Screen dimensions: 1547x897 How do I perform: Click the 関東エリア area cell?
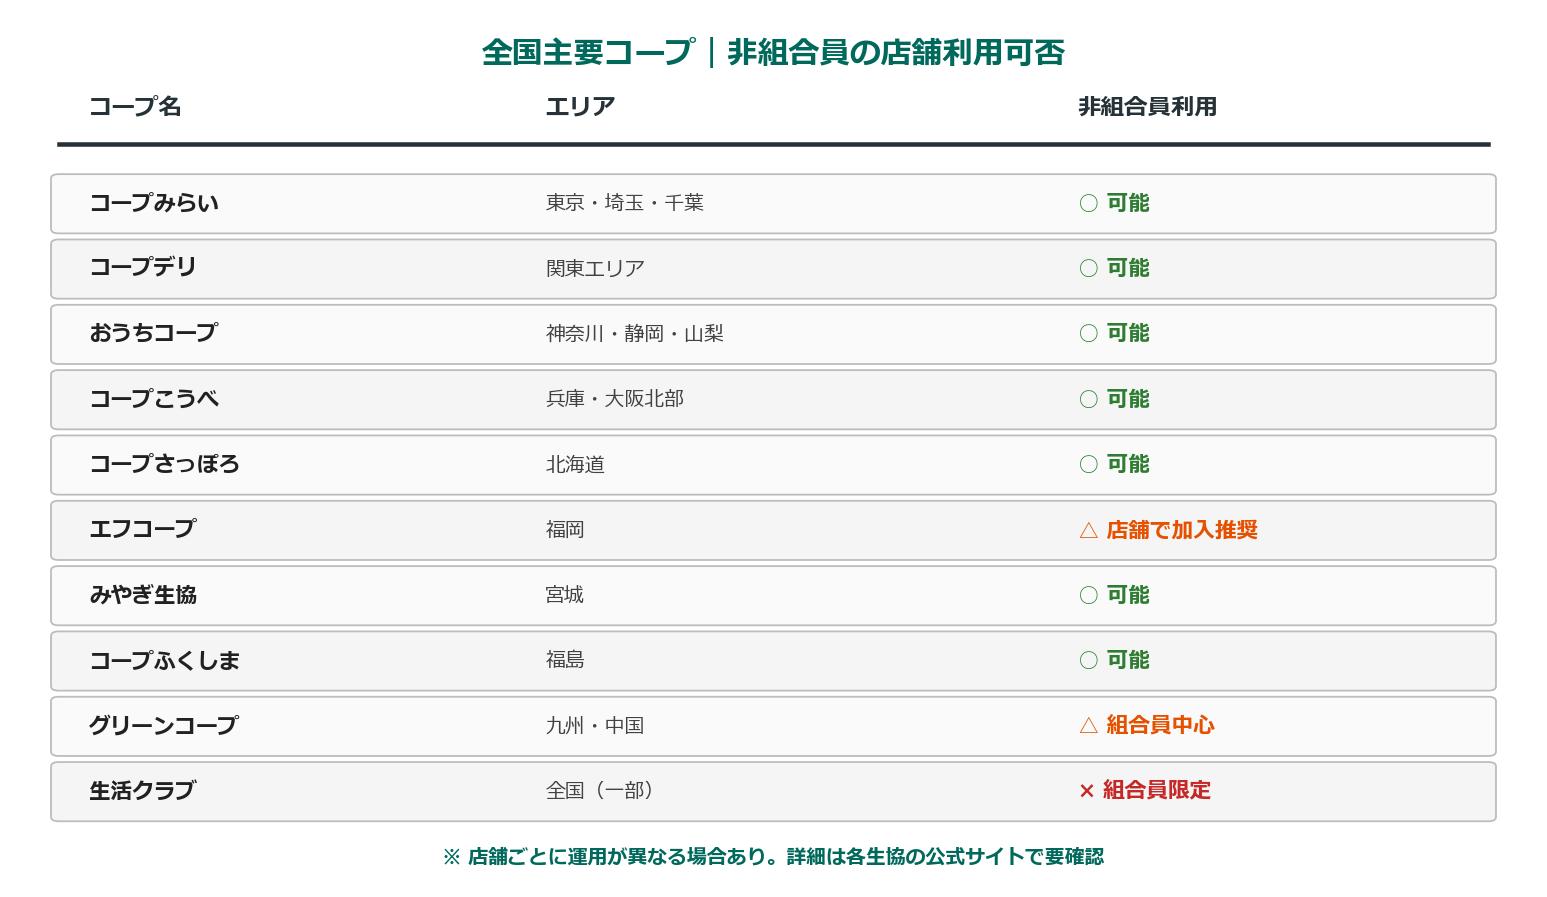(x=595, y=268)
